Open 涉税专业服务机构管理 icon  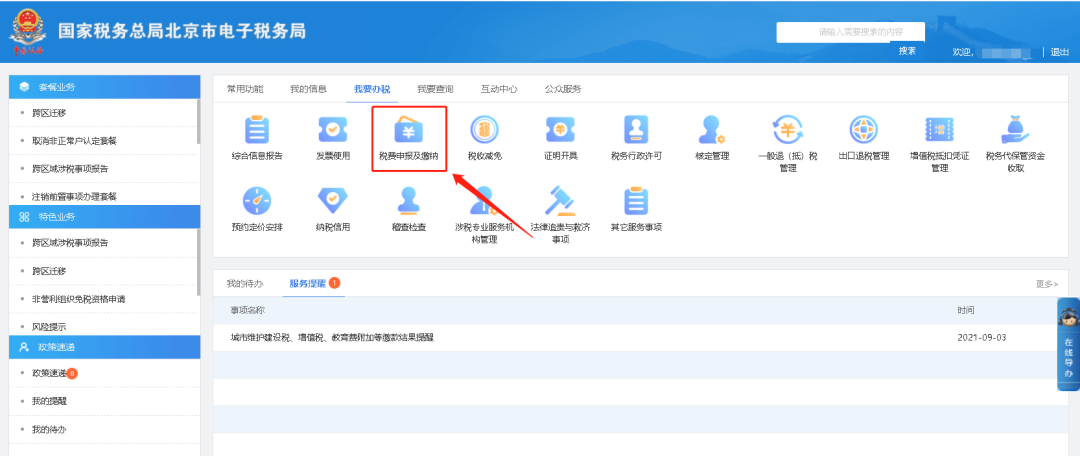click(484, 200)
